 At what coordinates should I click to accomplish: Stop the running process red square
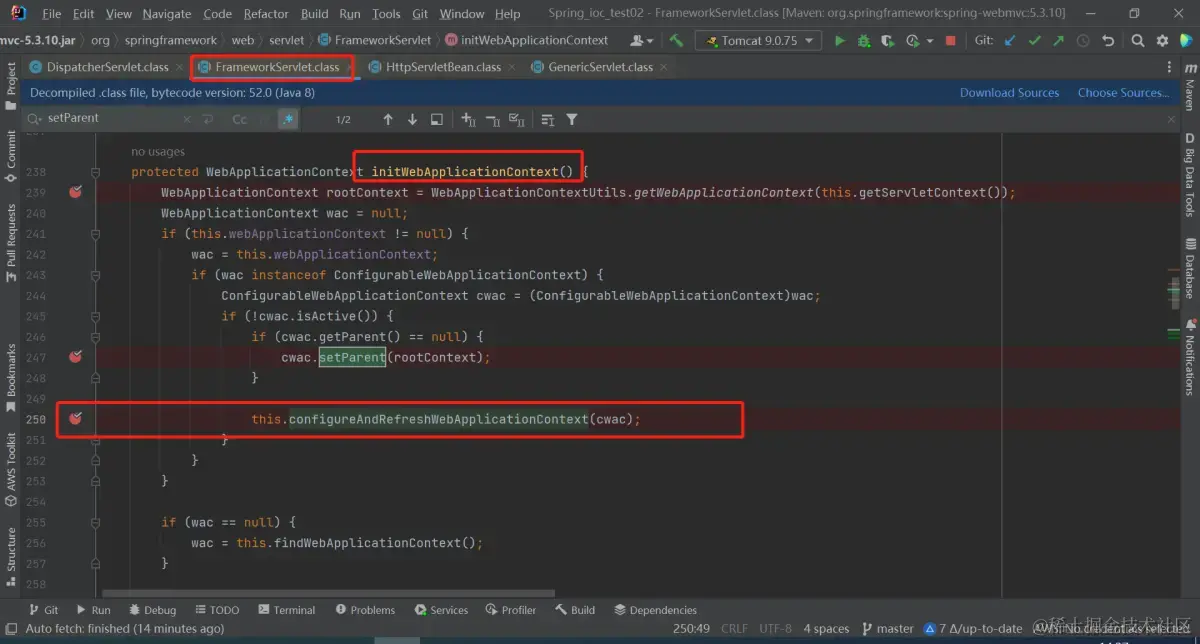(x=950, y=41)
